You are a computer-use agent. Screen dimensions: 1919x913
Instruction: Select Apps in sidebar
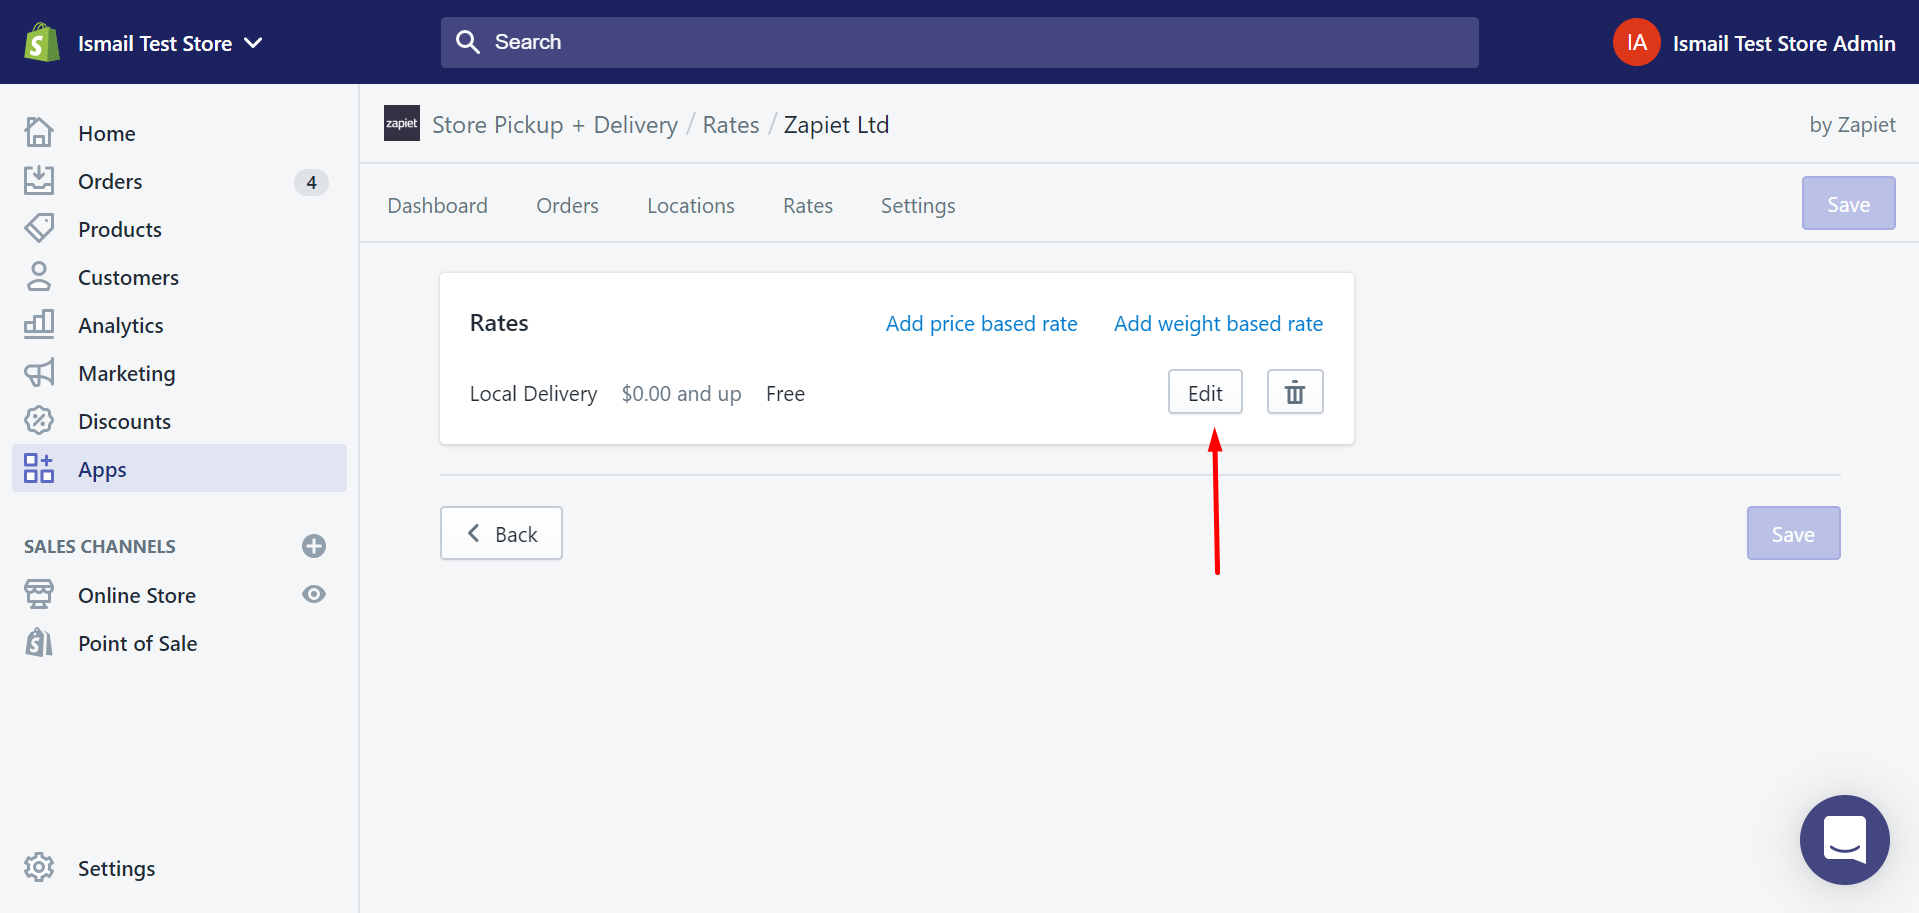tap(179, 468)
